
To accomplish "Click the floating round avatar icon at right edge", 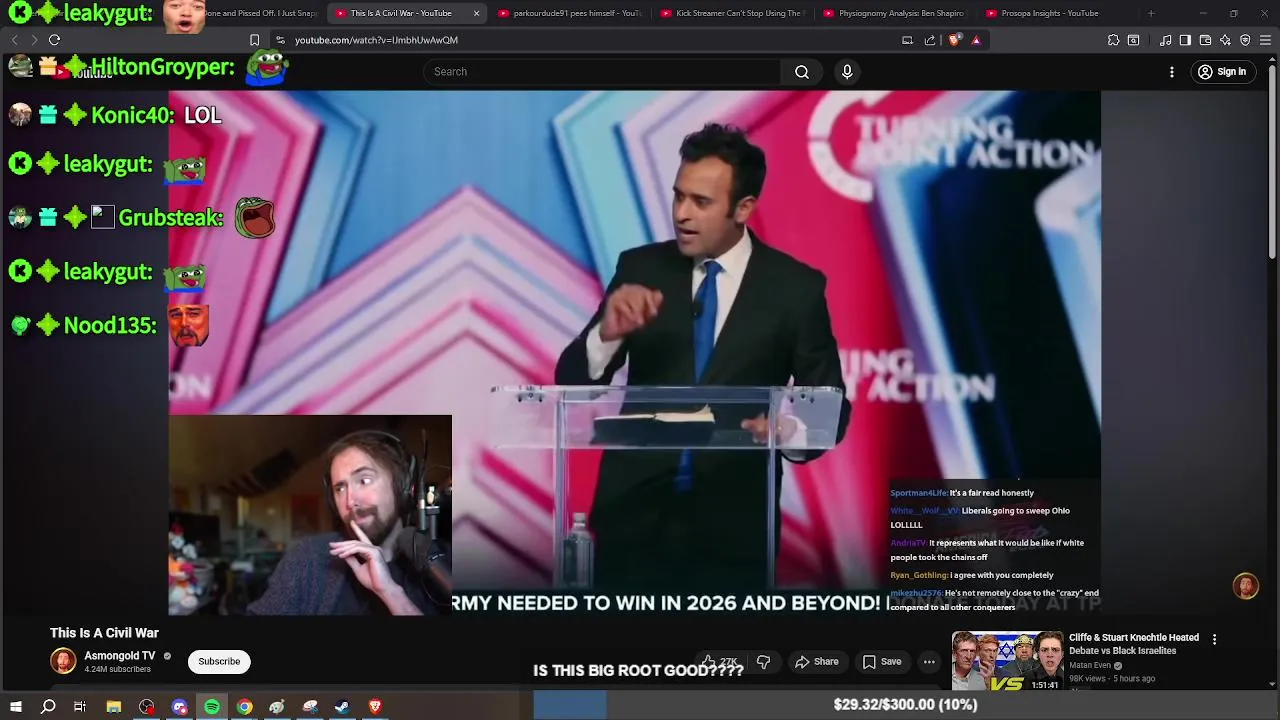I will click(x=1245, y=586).
